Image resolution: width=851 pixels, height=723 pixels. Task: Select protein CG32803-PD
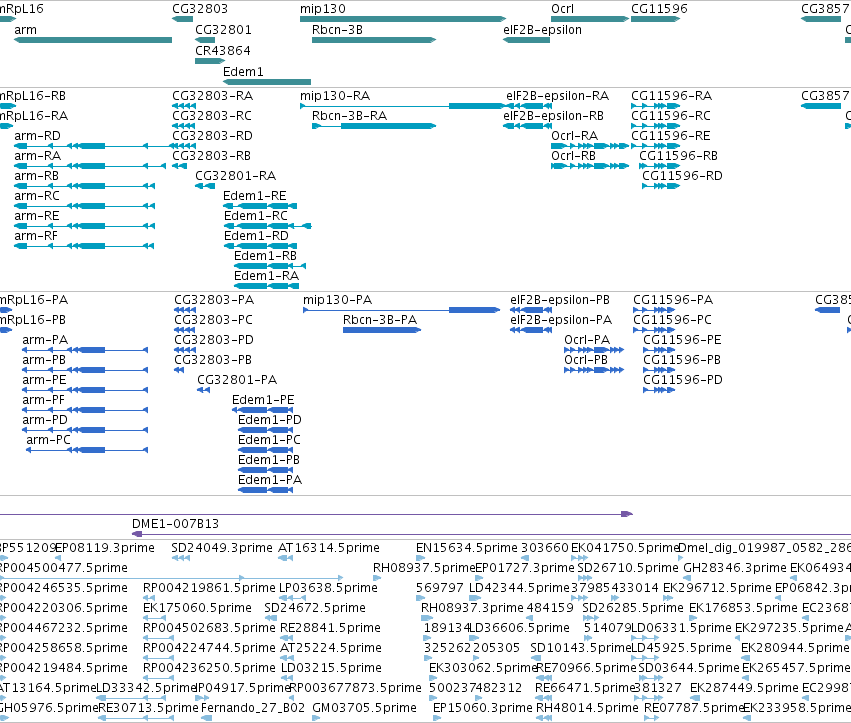click(185, 350)
